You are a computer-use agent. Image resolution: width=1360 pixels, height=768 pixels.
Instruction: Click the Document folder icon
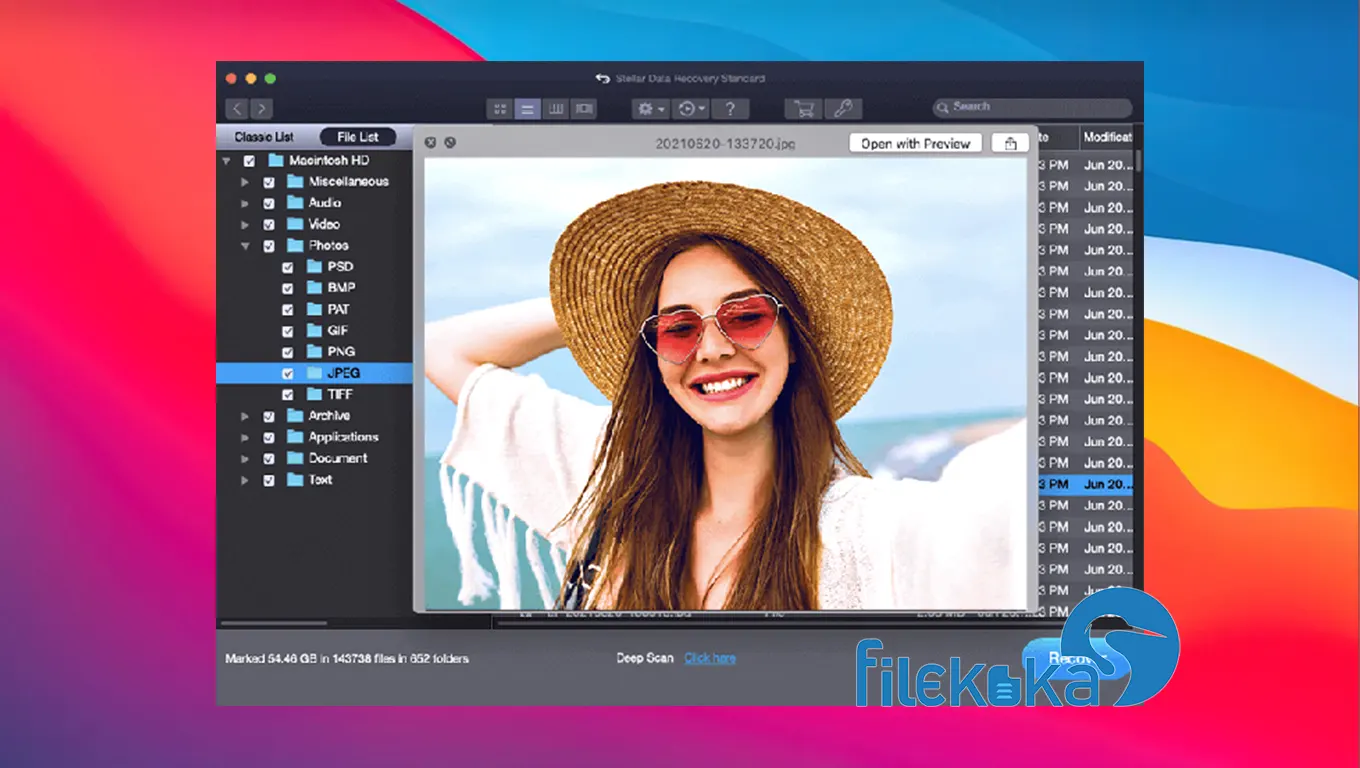coord(295,458)
